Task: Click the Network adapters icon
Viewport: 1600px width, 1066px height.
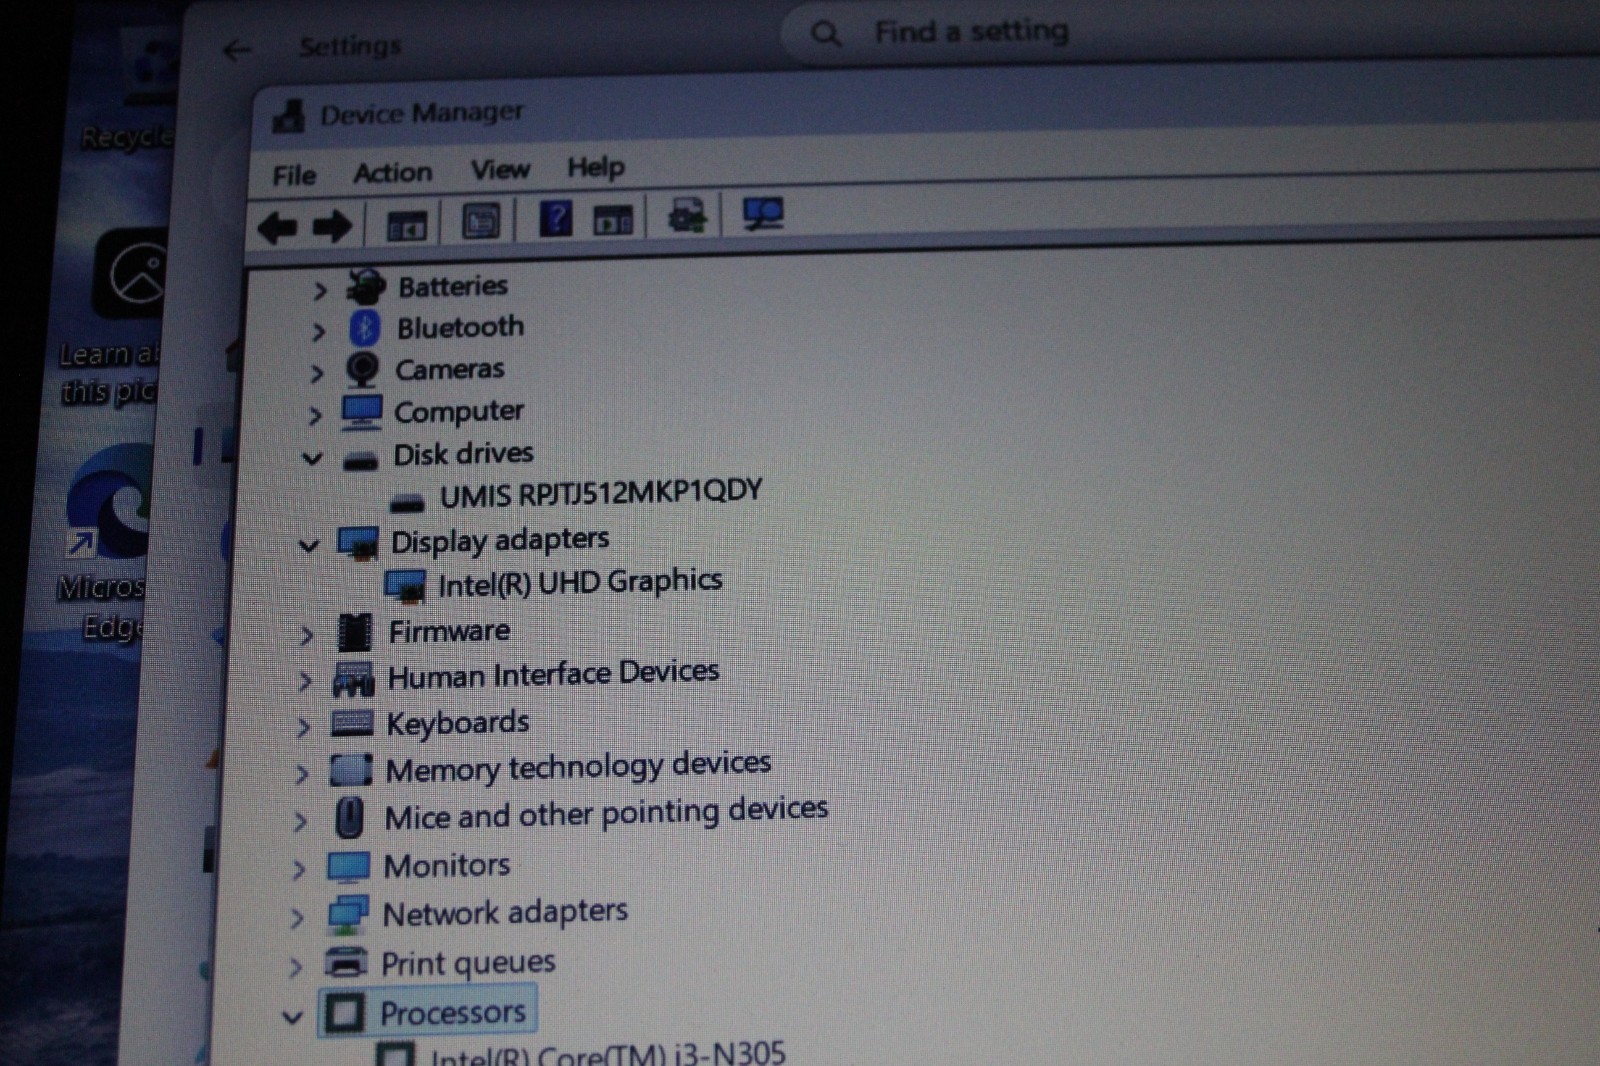Action: point(347,915)
